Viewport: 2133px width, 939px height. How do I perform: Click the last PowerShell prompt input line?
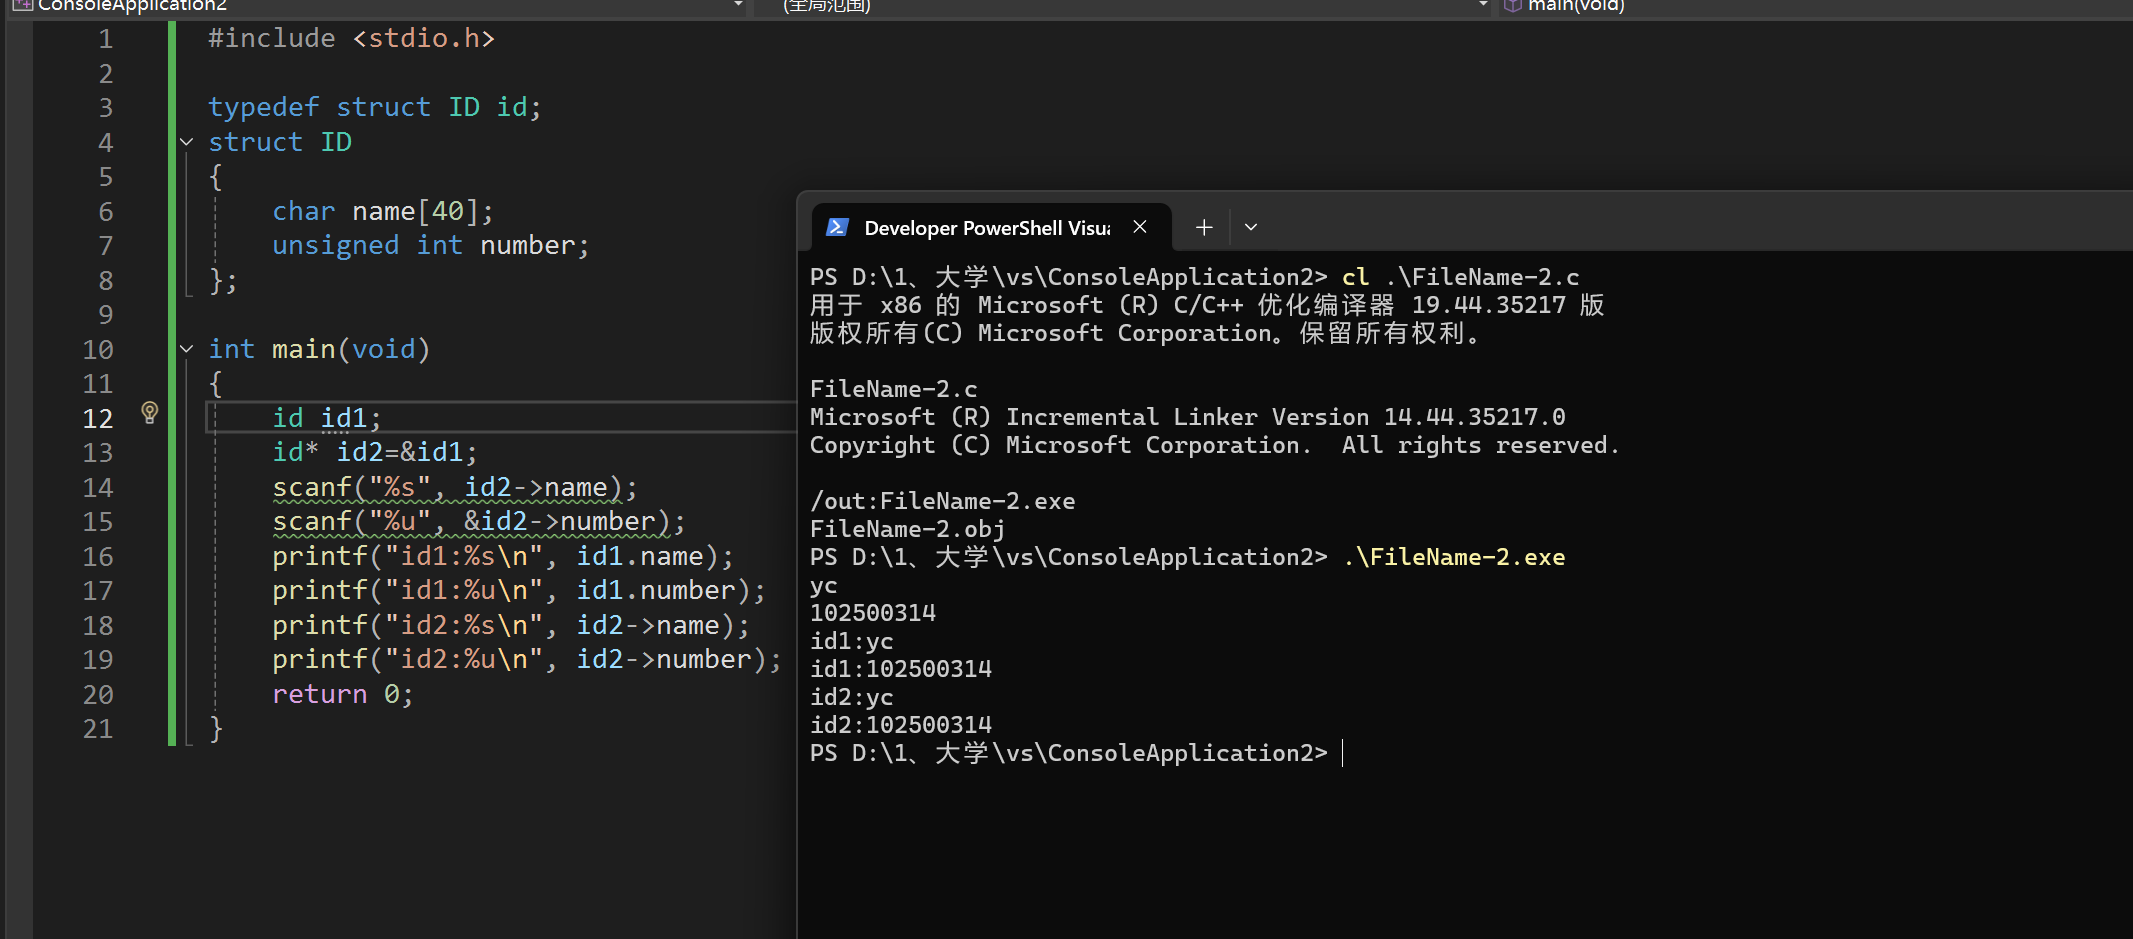(x=1075, y=753)
